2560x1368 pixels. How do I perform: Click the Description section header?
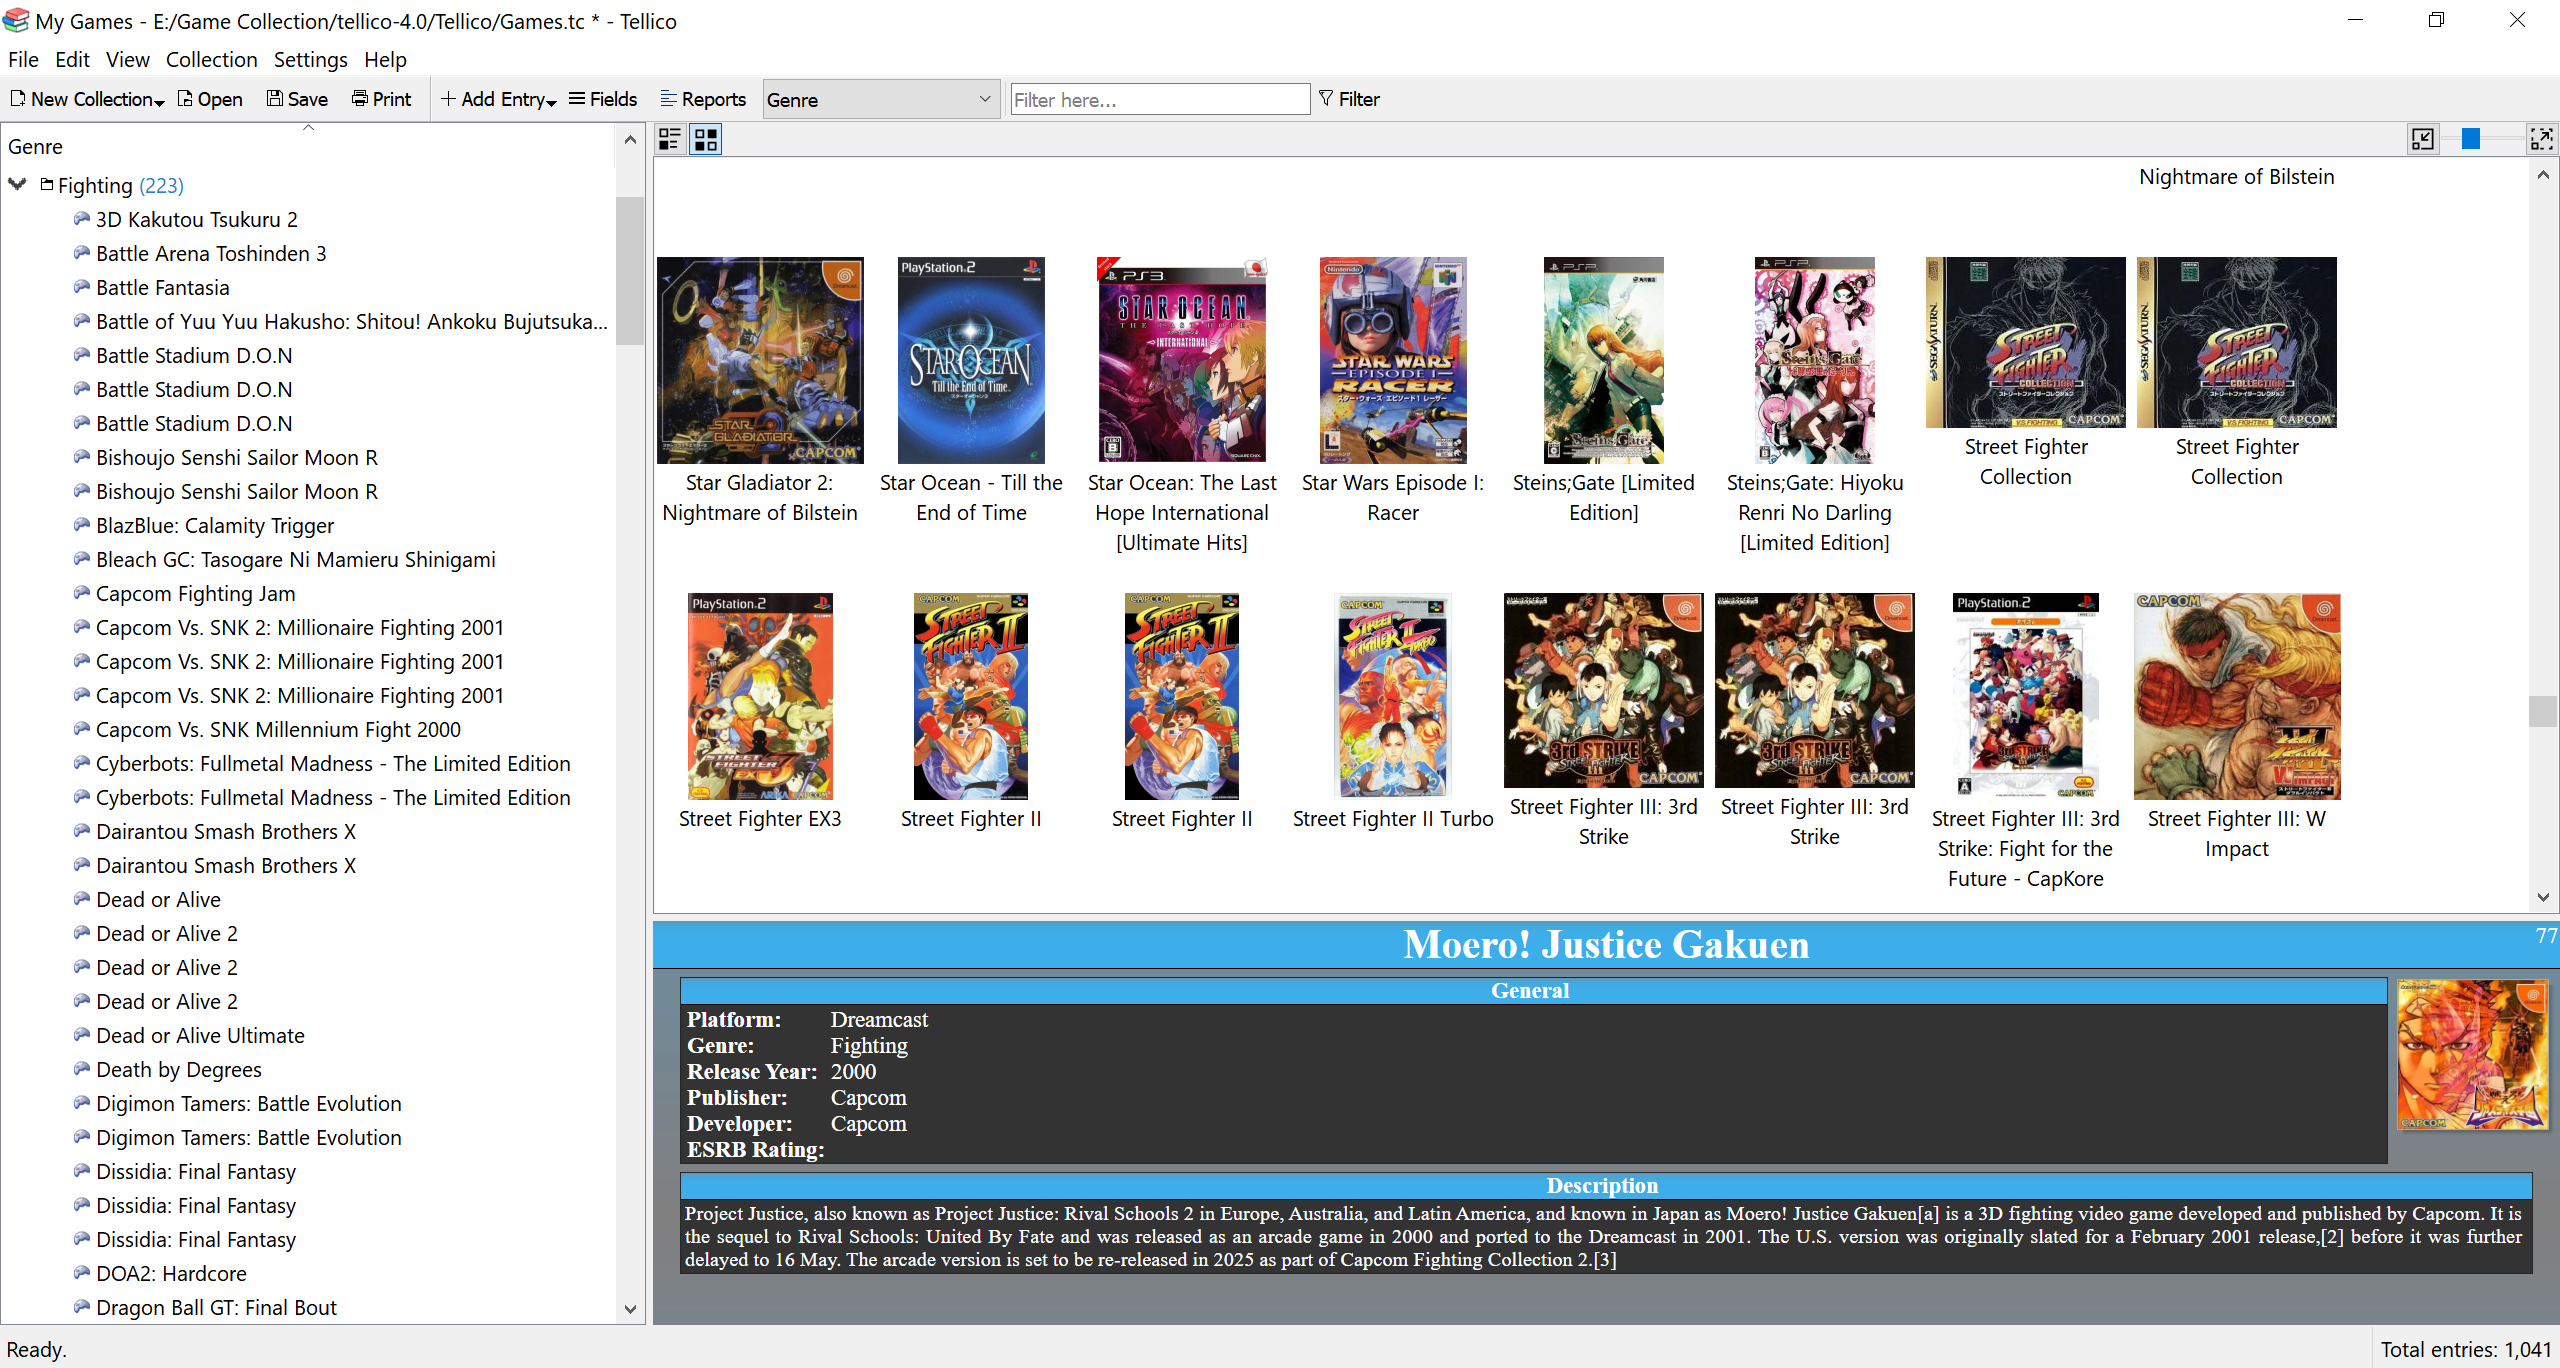pos(1606,1186)
